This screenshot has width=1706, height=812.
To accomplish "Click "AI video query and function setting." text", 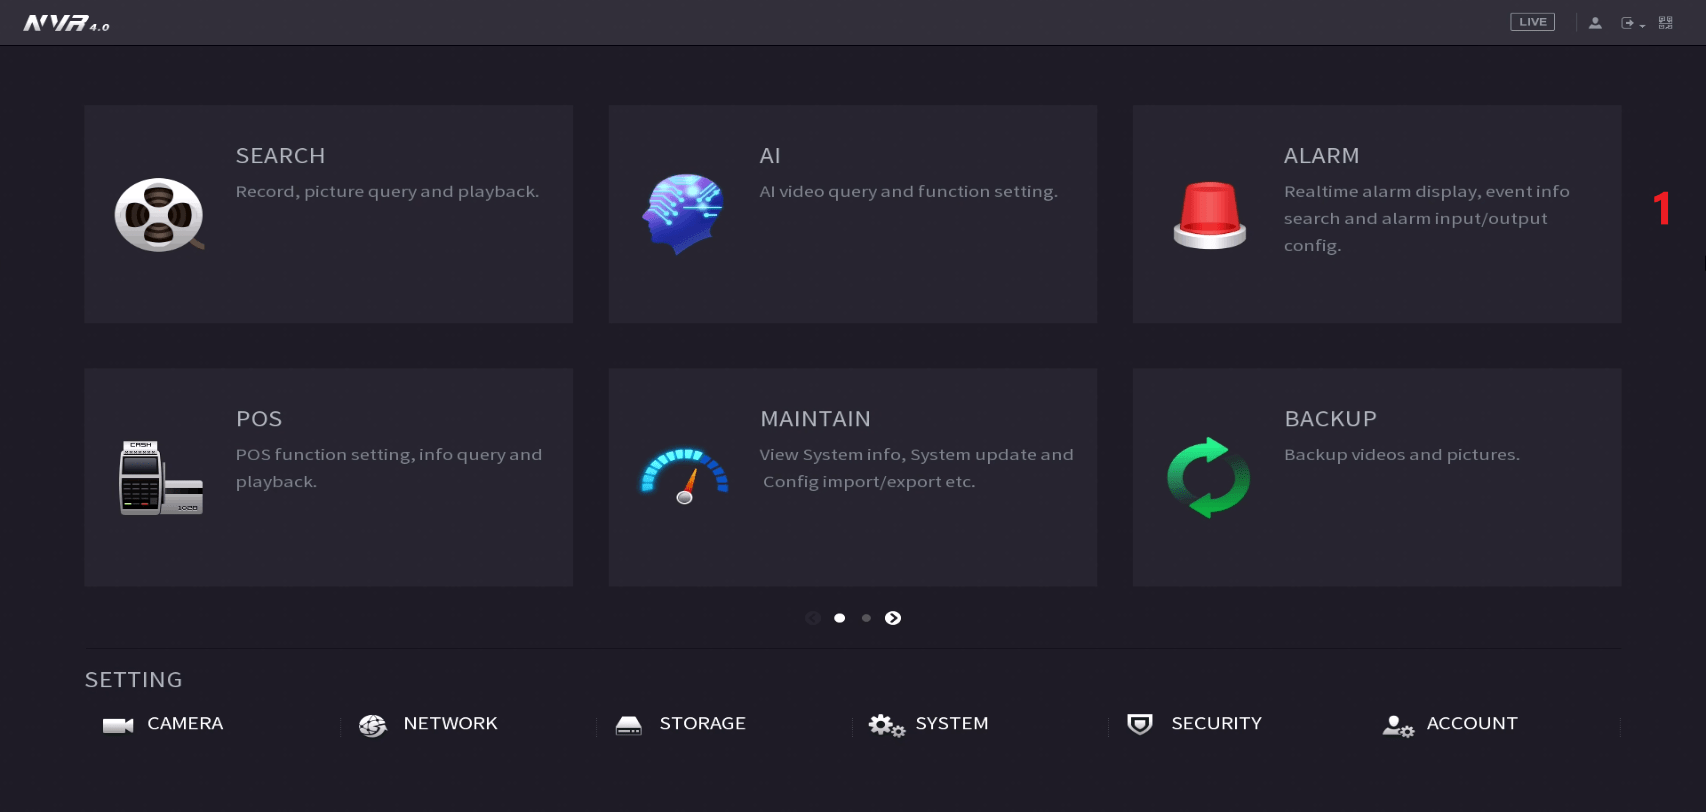I will 908,192.
